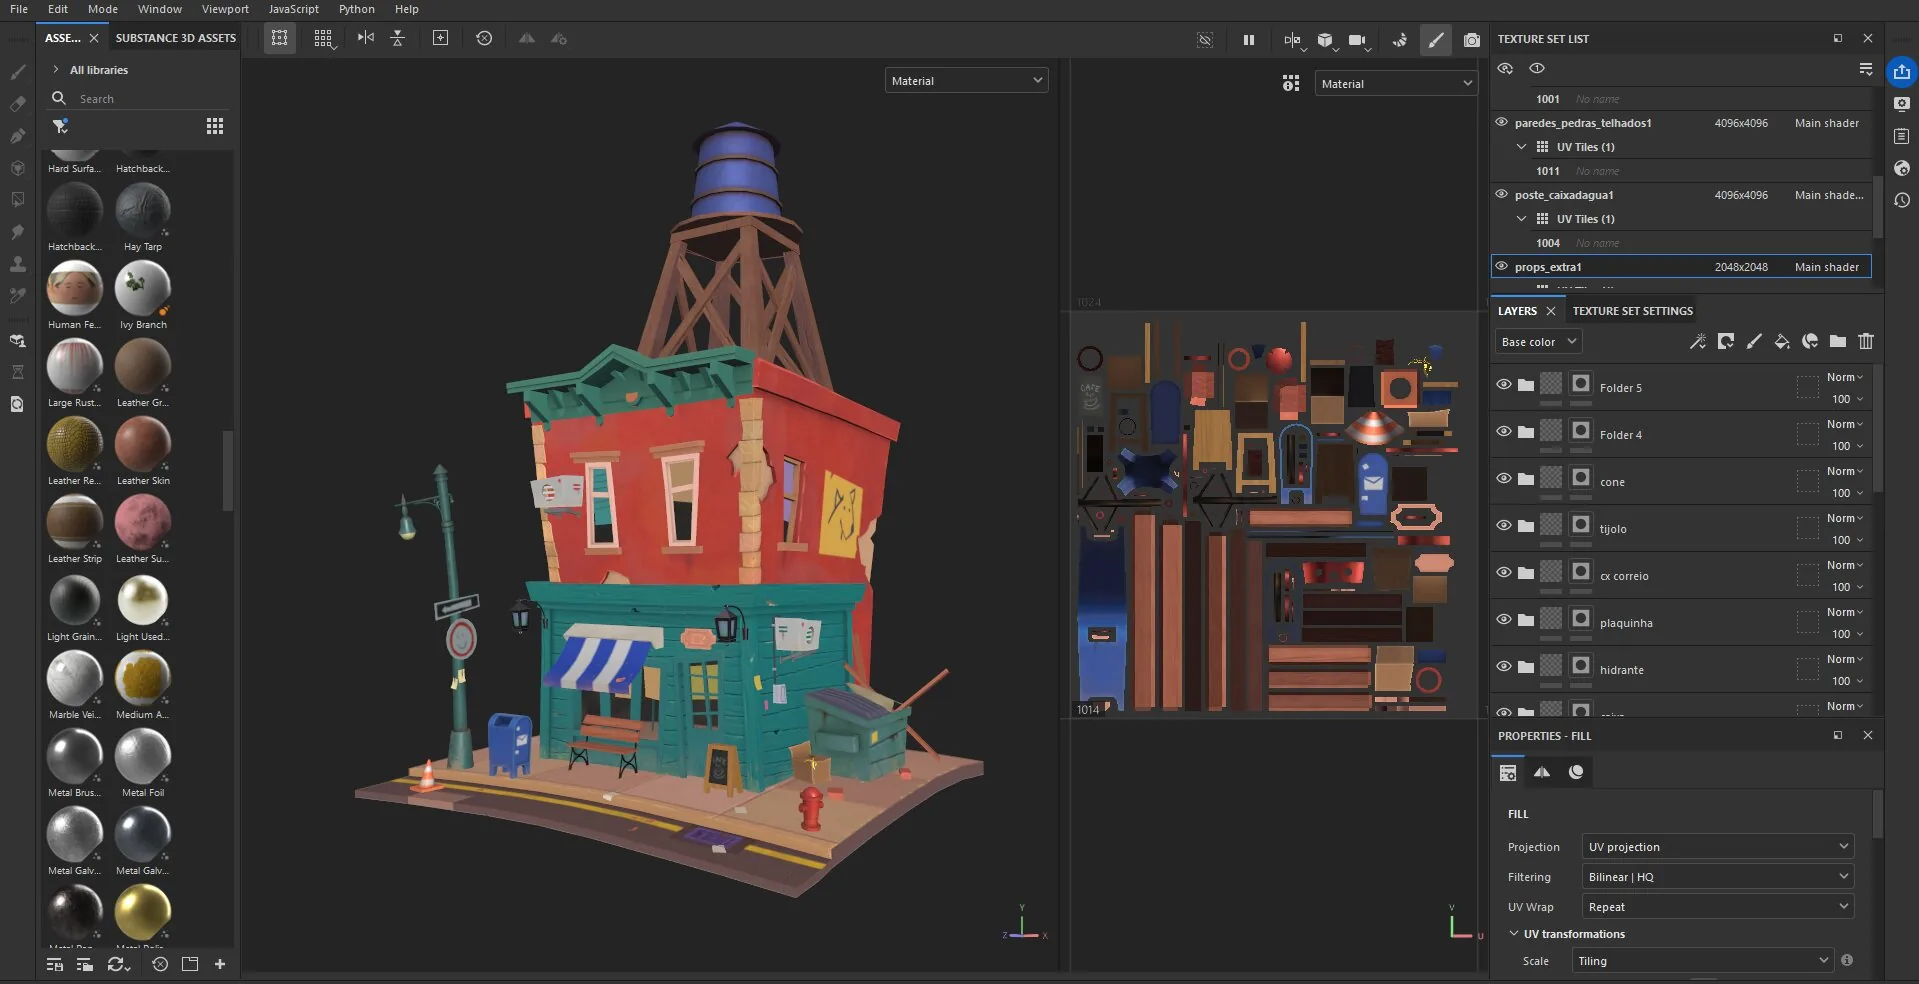This screenshot has height=984, width=1919.
Task: Pause the viewport rendering
Action: (x=1249, y=40)
